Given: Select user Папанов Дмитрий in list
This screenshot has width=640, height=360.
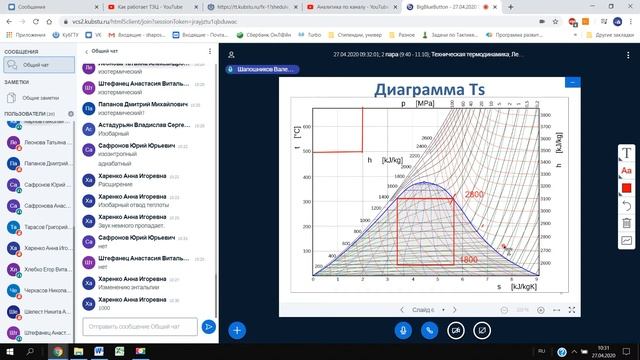Looking at the screenshot, I should coord(39,164).
